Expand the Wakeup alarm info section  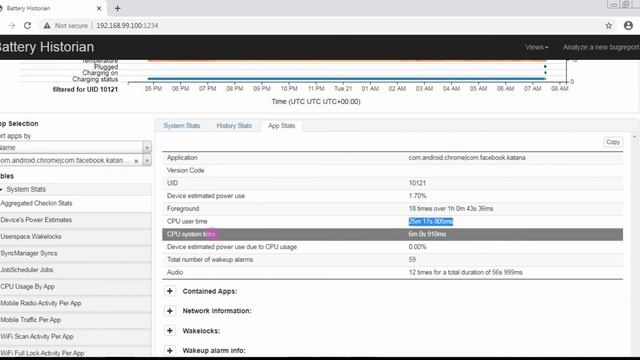point(170,351)
